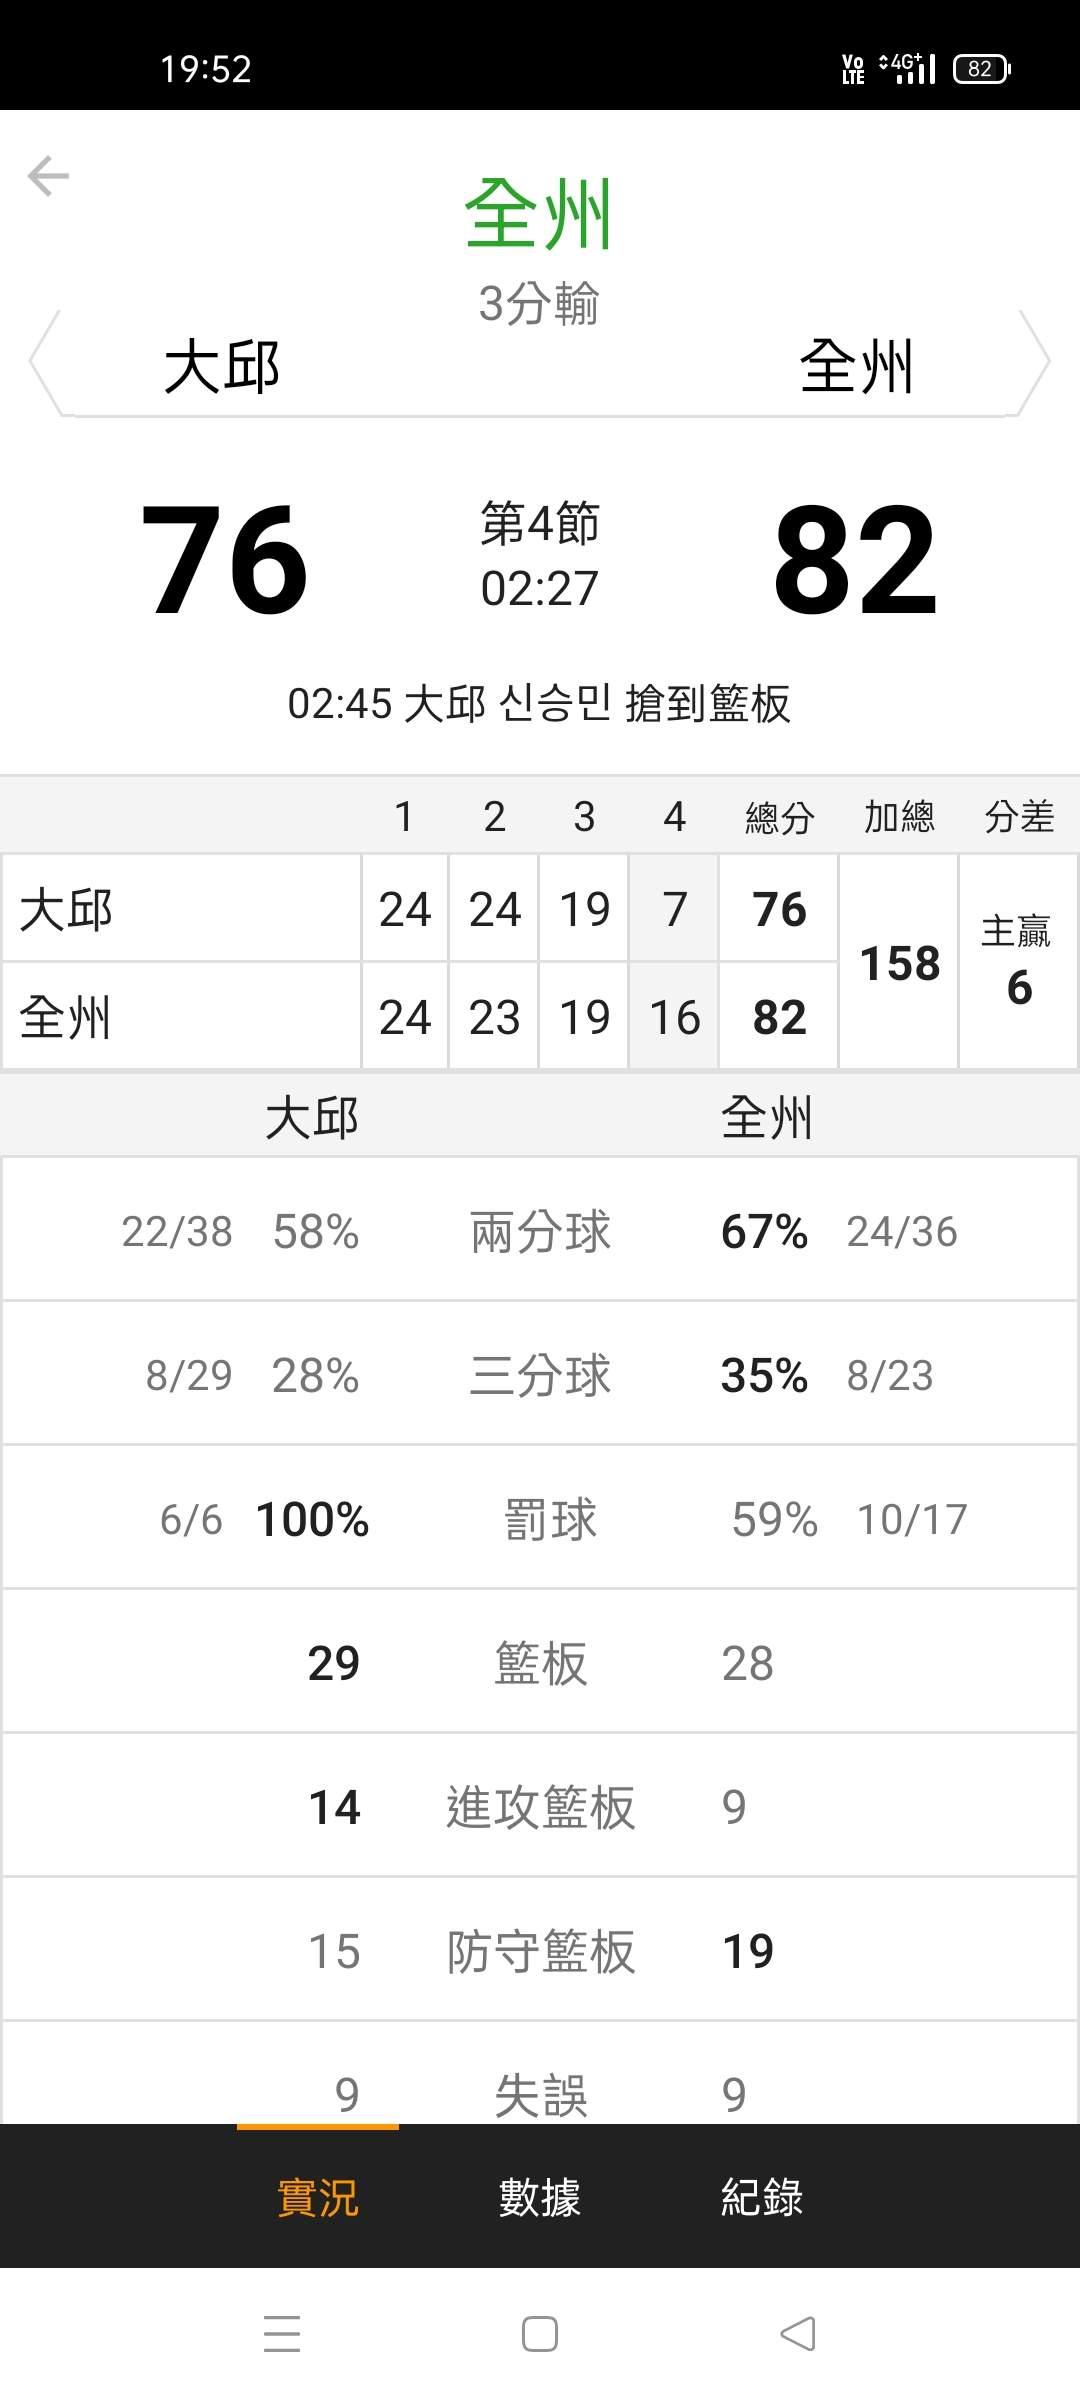The width and height of the screenshot is (1080, 2400).
Task: Tap the combined total 158 cell
Action: 899,963
